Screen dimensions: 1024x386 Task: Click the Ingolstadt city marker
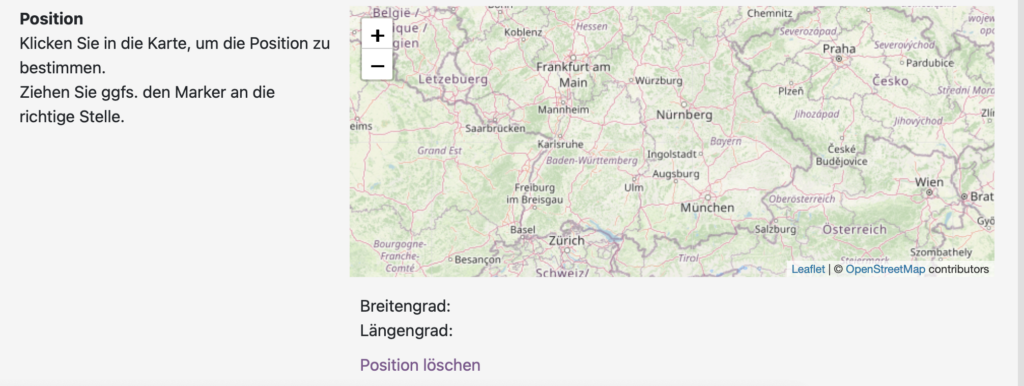click(701, 154)
